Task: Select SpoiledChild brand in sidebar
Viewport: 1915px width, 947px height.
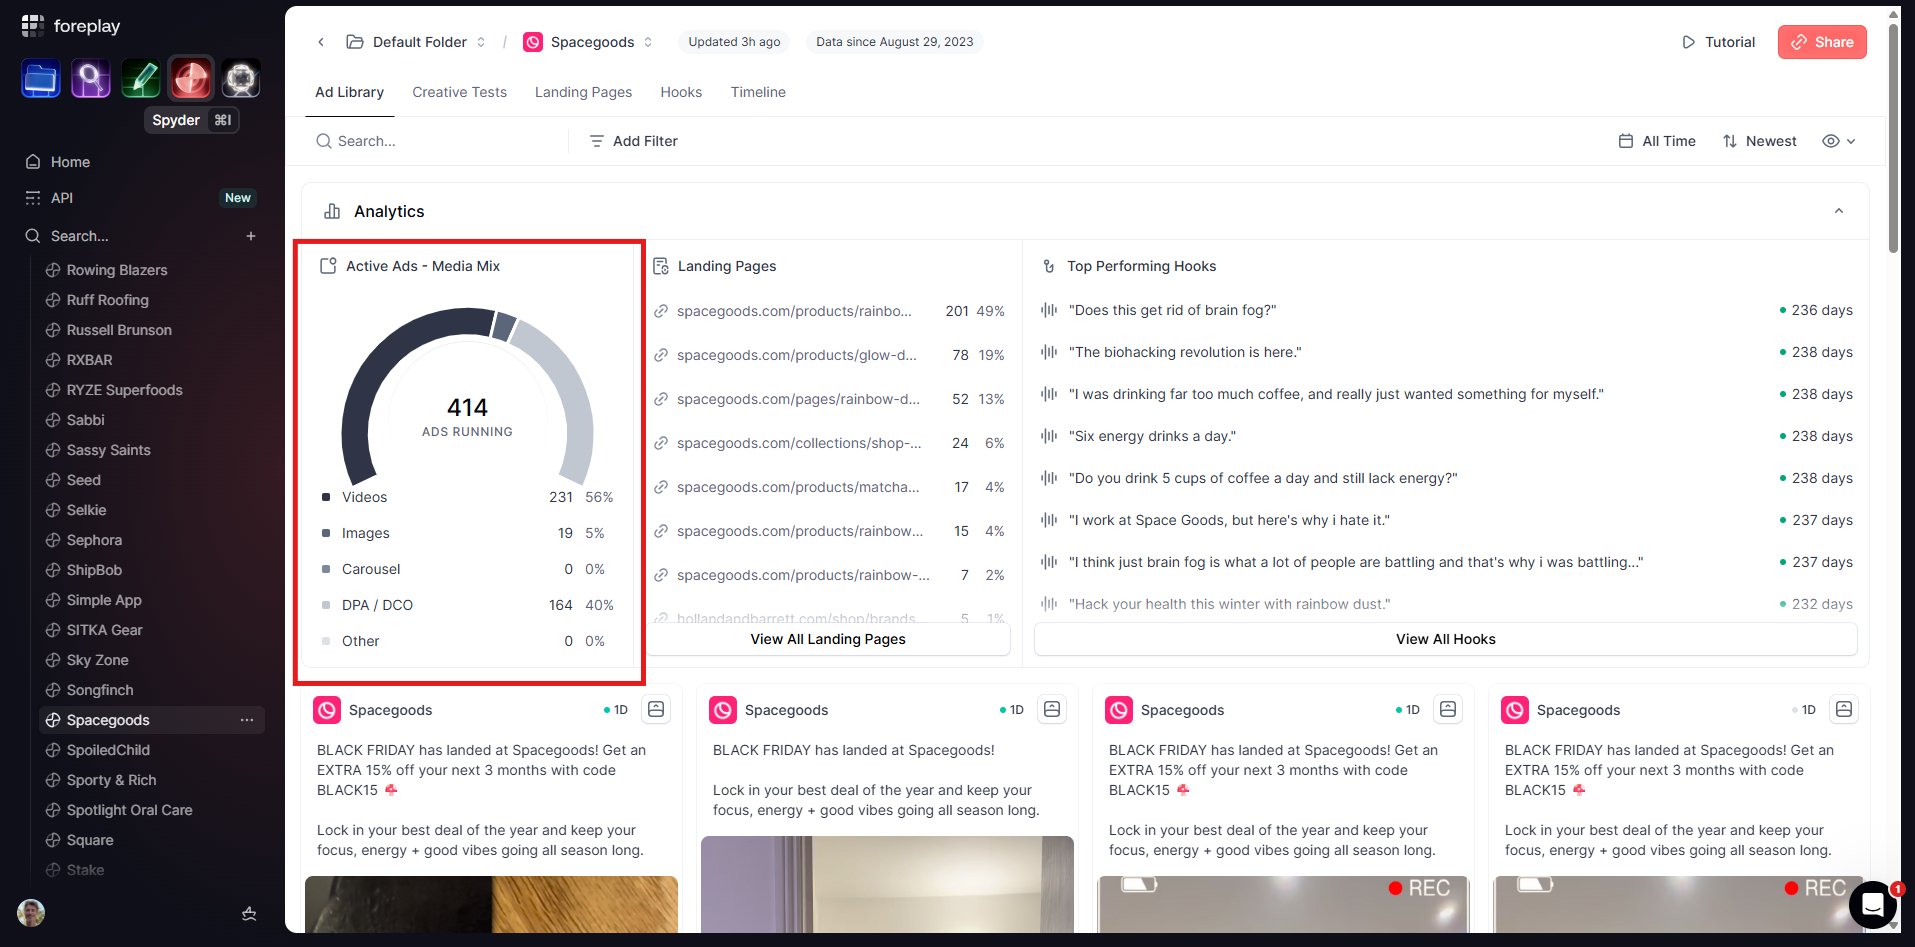Action: (x=108, y=750)
